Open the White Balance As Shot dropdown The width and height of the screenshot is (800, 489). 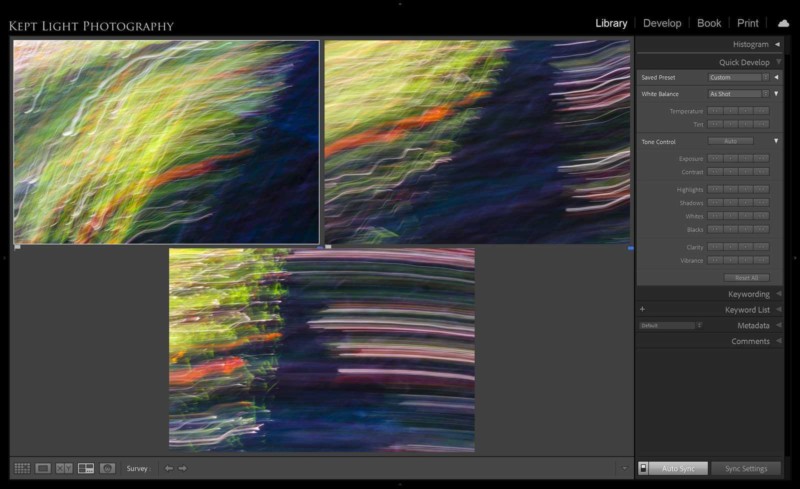point(739,94)
